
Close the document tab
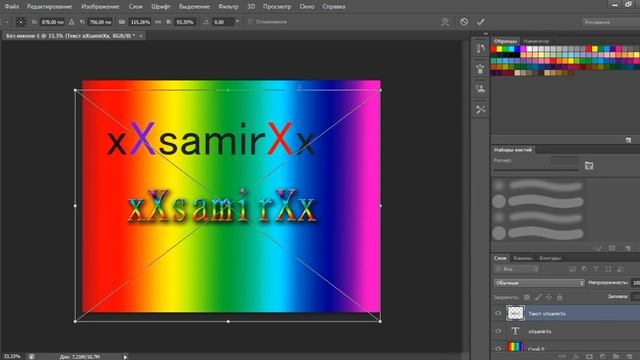click(141, 36)
